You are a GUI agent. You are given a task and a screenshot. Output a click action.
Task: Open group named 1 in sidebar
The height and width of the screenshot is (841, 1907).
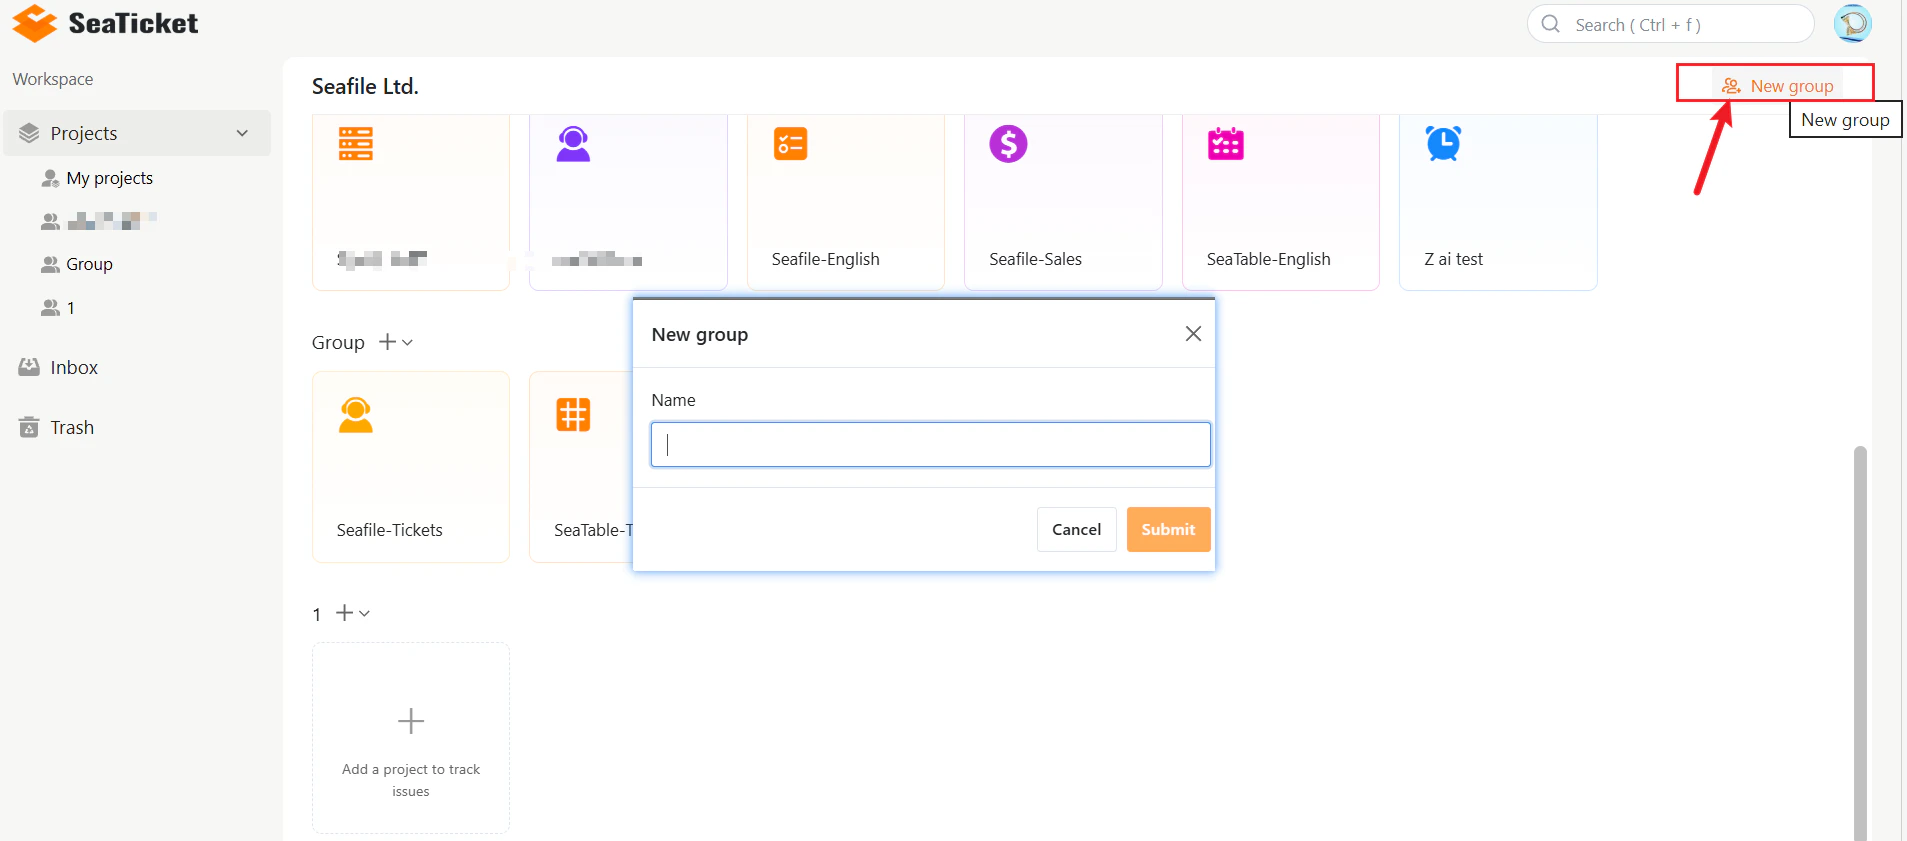pyautogui.click(x=70, y=308)
